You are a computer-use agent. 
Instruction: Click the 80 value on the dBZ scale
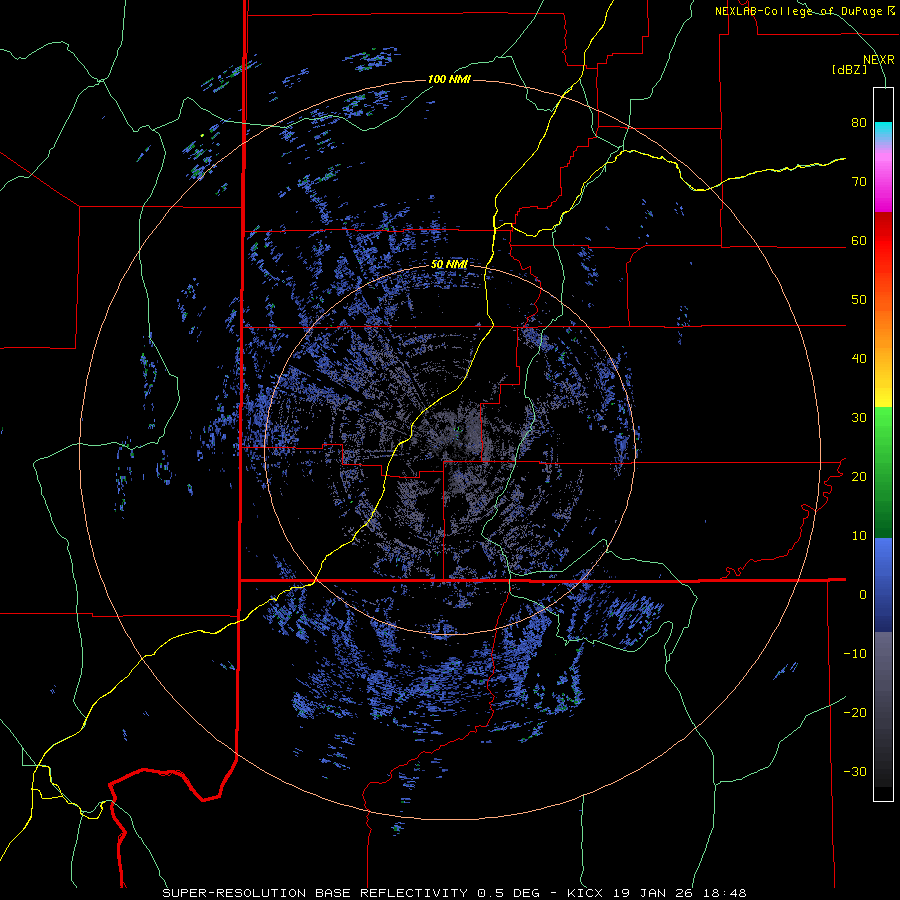(859, 123)
